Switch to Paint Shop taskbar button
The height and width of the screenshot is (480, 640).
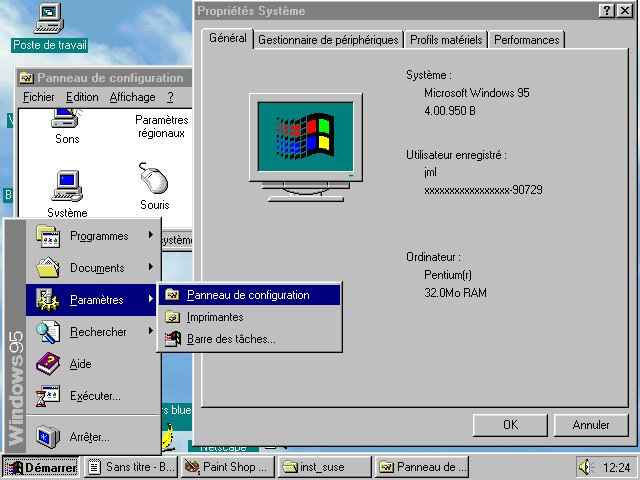coord(227,467)
